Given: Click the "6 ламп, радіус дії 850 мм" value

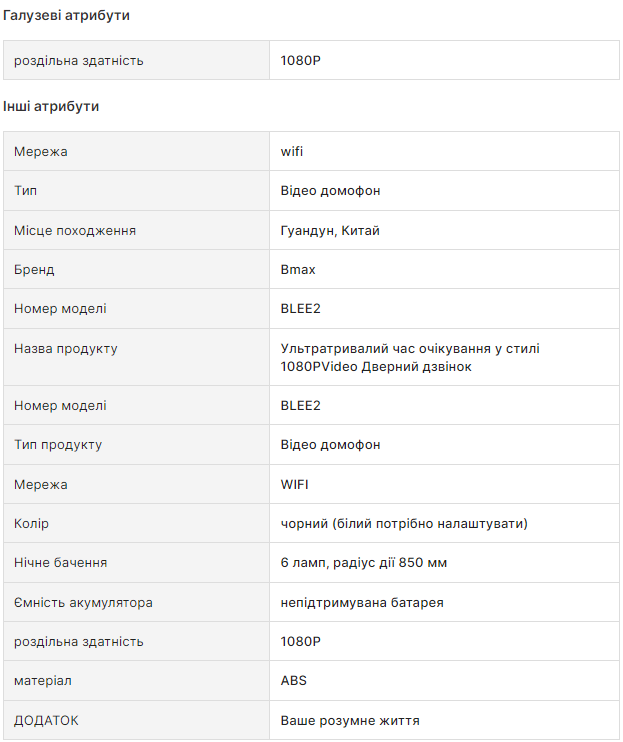Looking at the screenshot, I should tap(364, 563).
